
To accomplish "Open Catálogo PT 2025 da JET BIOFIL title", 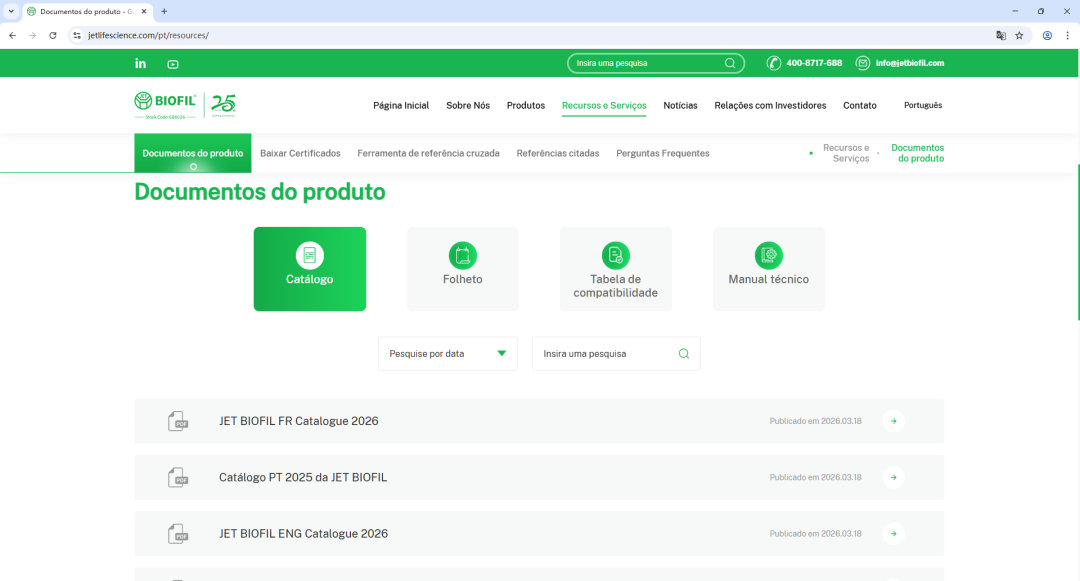I will tap(303, 478).
